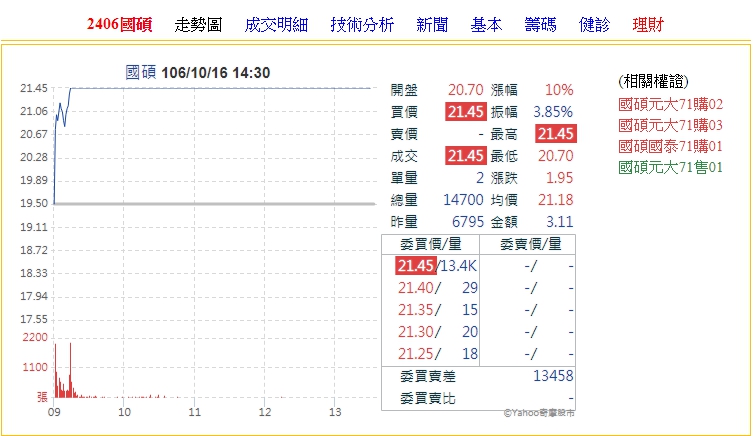Click the 委買價/量 column header
The image size is (753, 436).
tap(431, 244)
